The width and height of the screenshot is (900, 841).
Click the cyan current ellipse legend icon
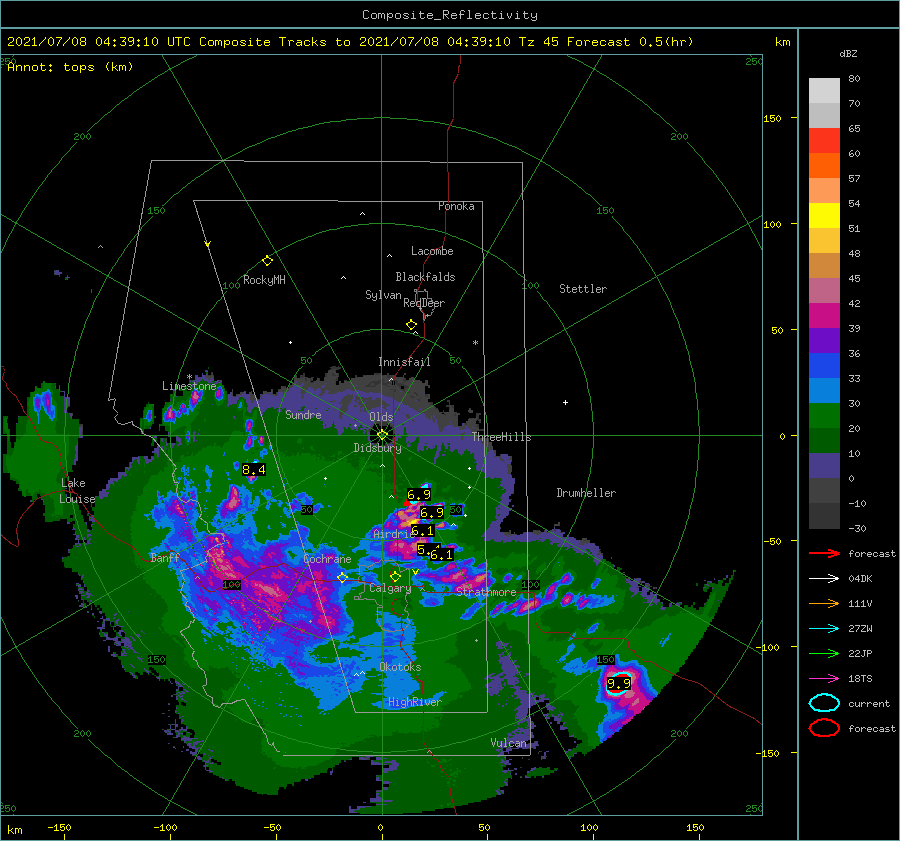(824, 703)
